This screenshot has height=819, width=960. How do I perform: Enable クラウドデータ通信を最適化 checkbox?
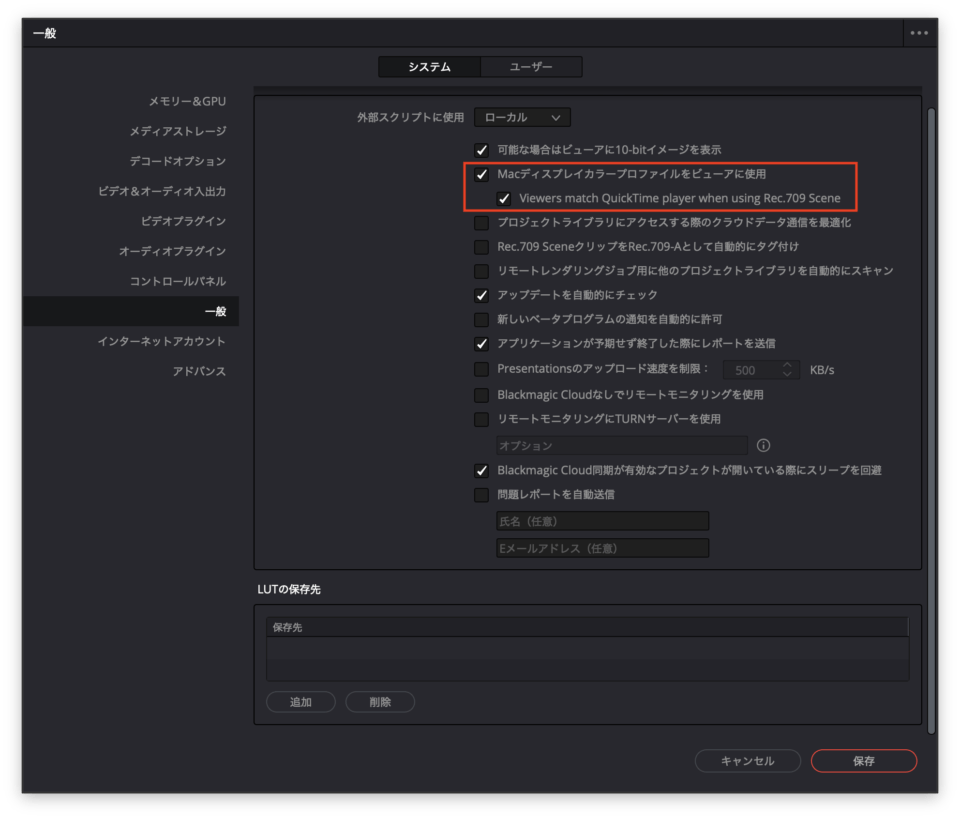tap(482, 223)
